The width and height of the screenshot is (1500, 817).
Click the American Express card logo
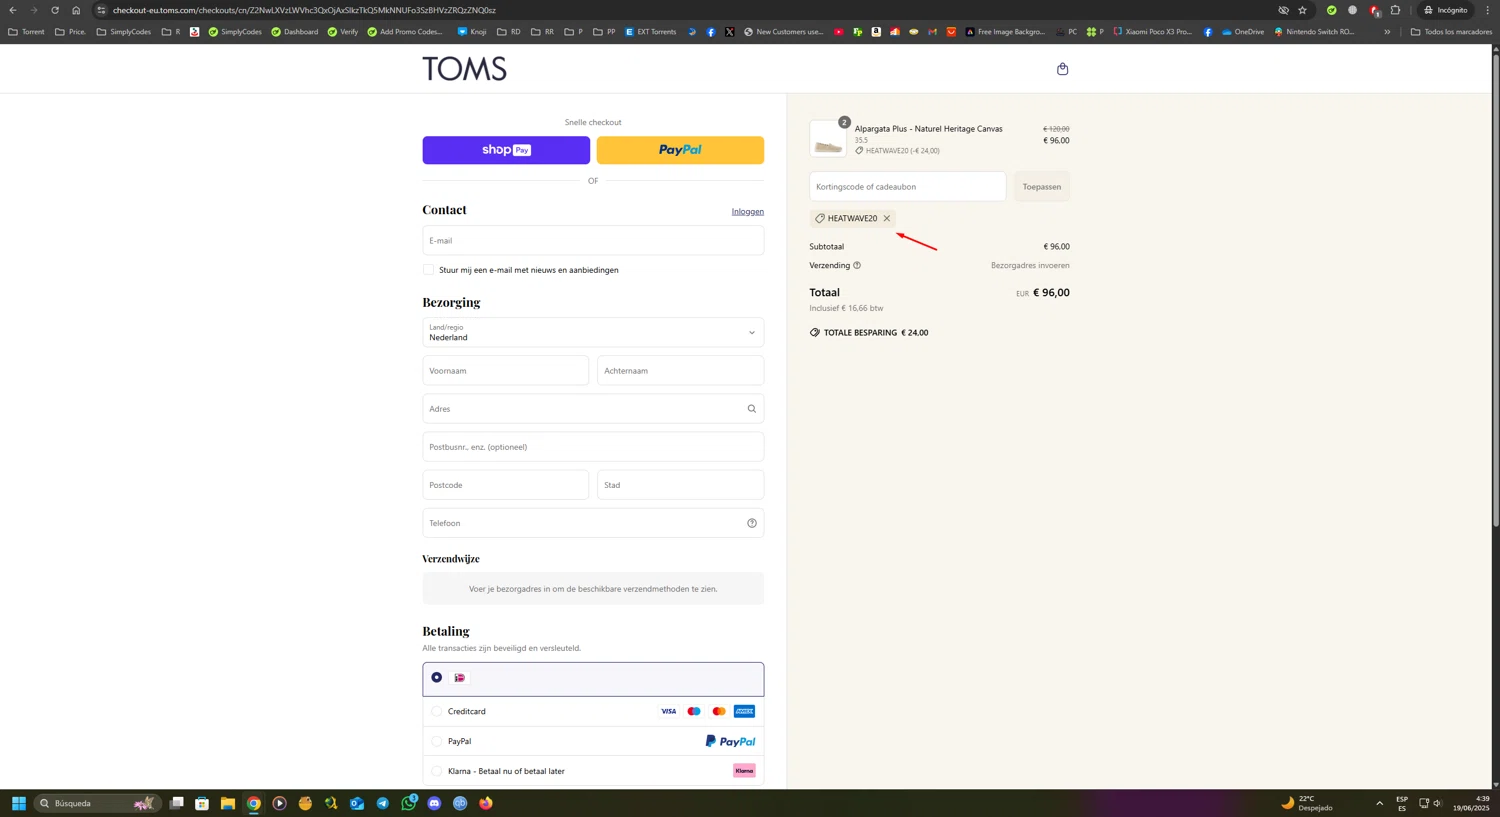click(x=744, y=711)
